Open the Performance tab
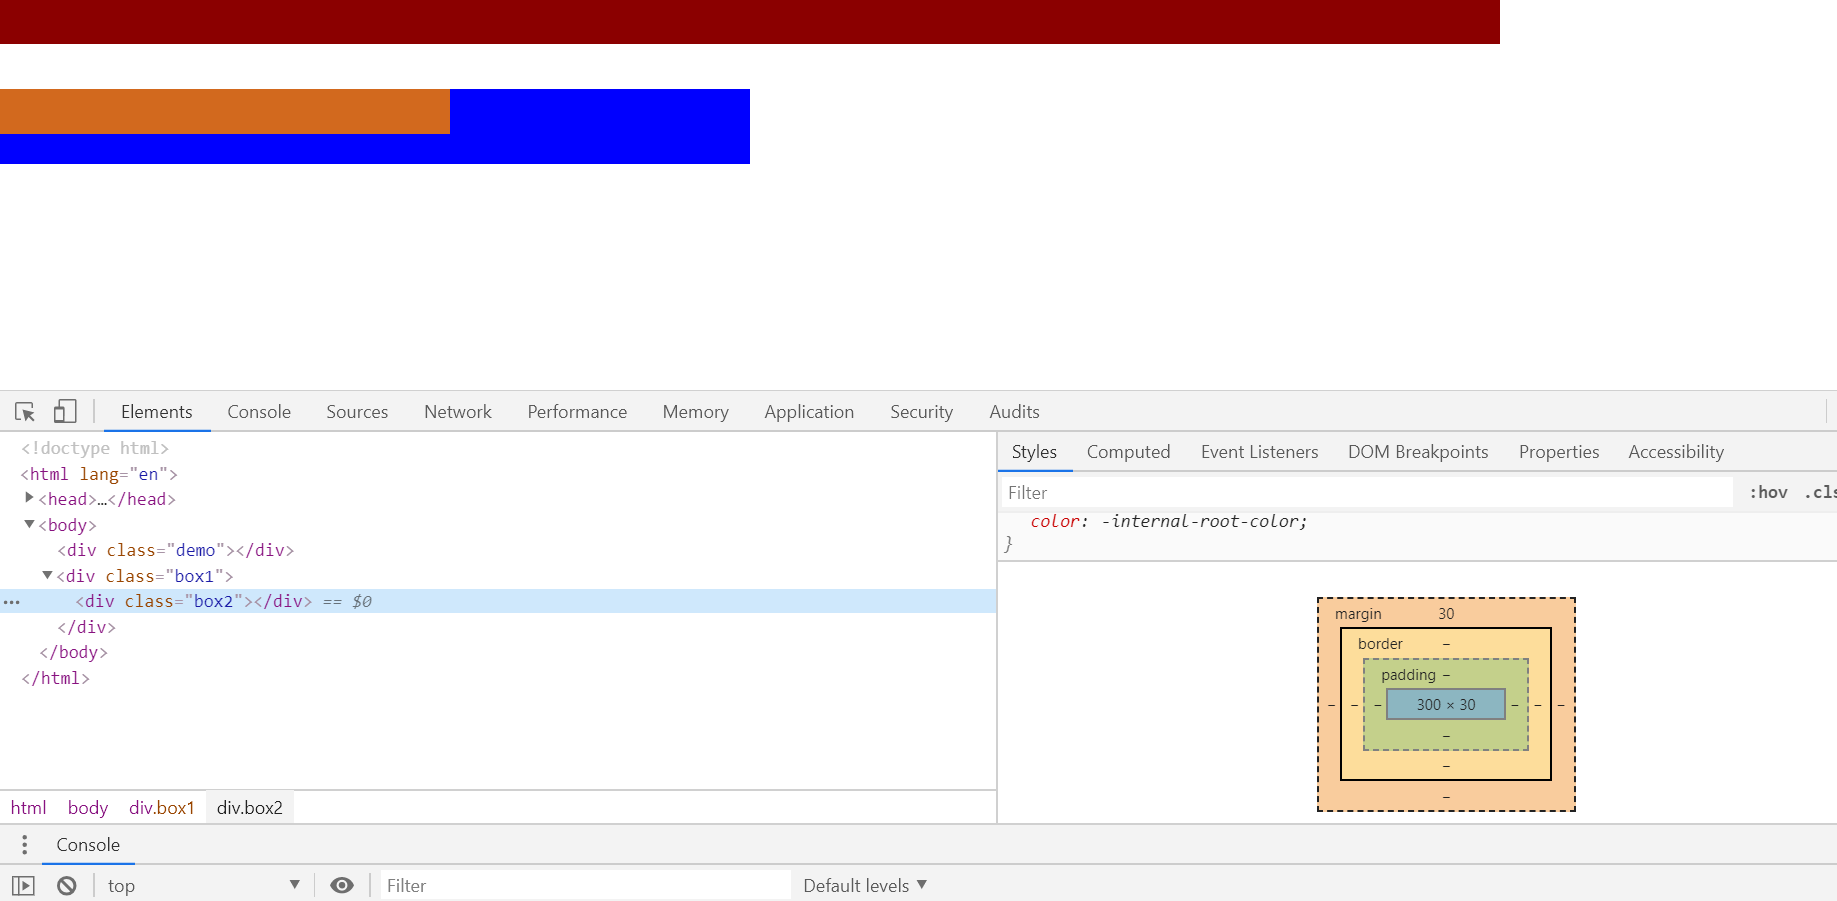Viewport: 1837px width, 901px height. (x=577, y=412)
